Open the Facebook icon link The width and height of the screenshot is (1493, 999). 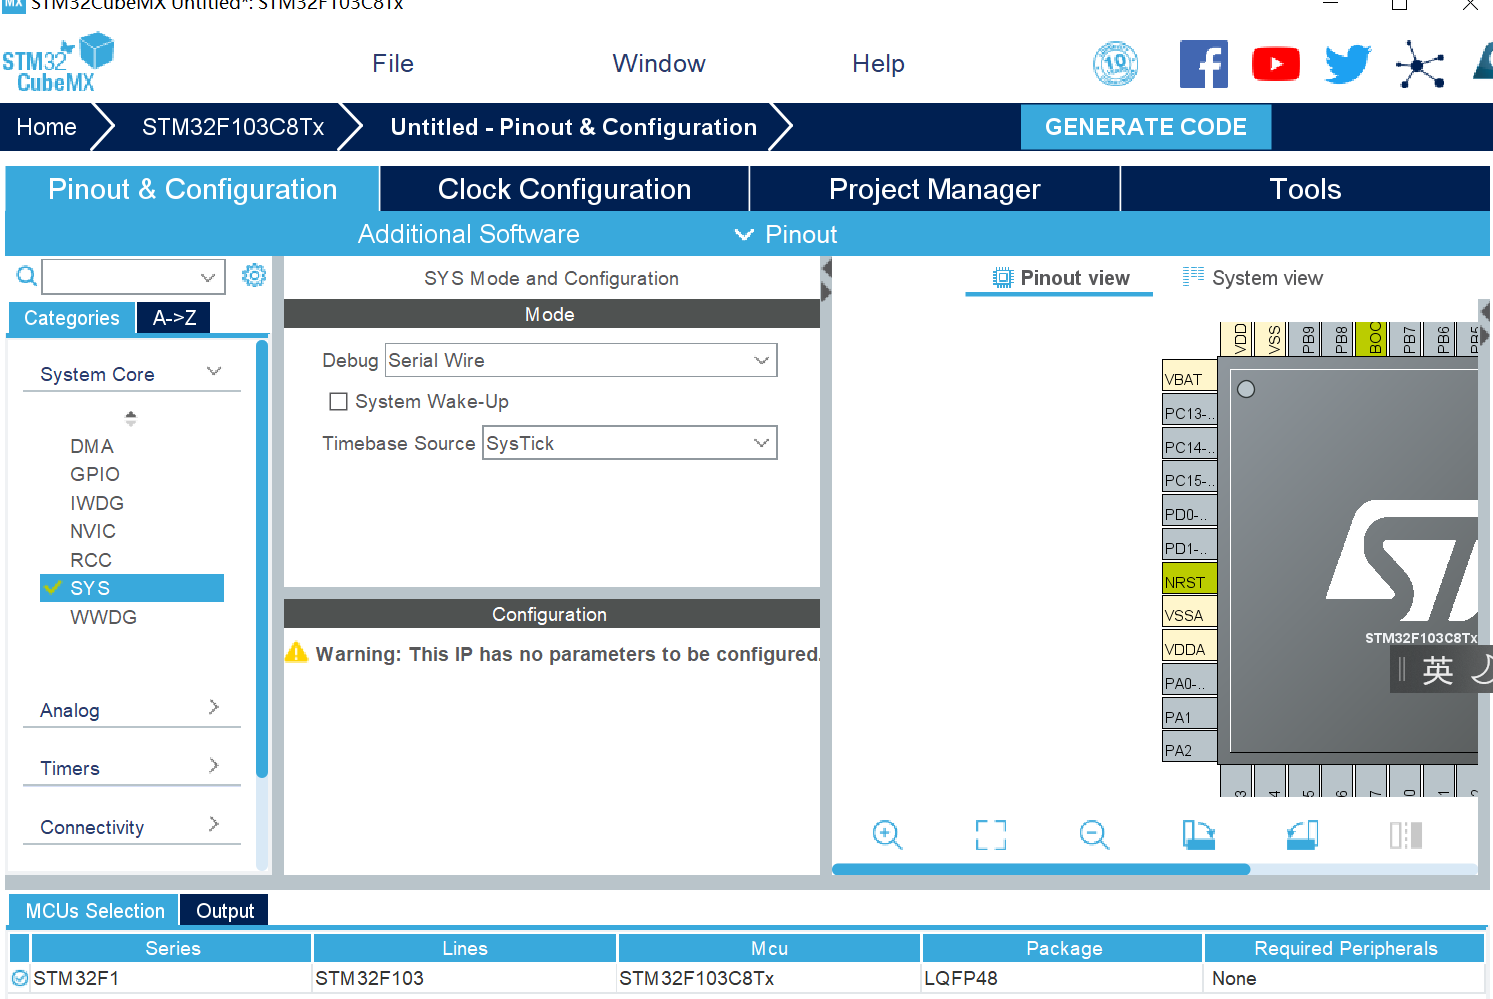tap(1203, 64)
